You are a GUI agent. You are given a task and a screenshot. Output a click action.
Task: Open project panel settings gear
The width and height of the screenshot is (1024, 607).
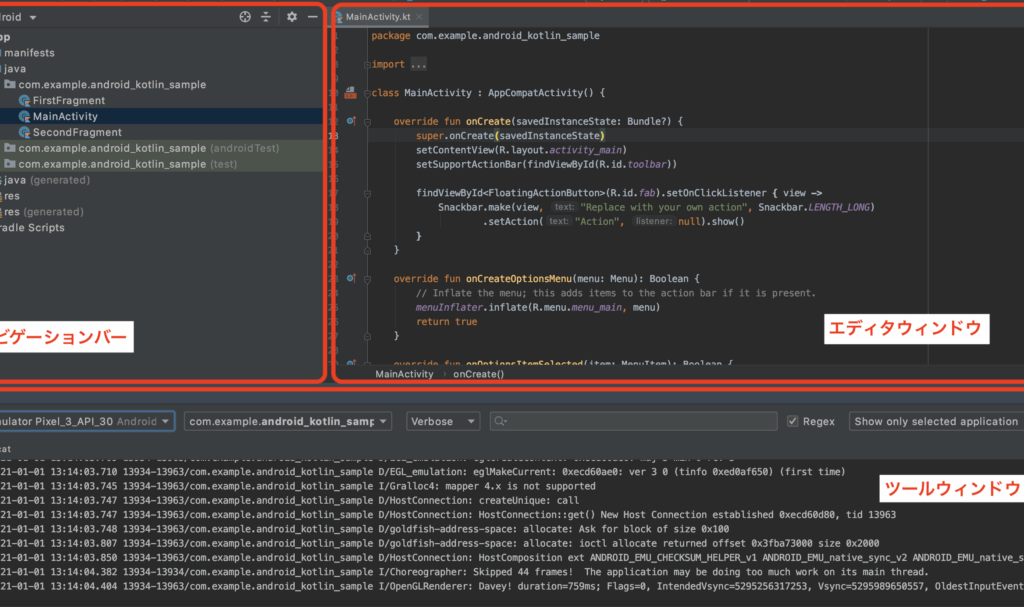[292, 17]
